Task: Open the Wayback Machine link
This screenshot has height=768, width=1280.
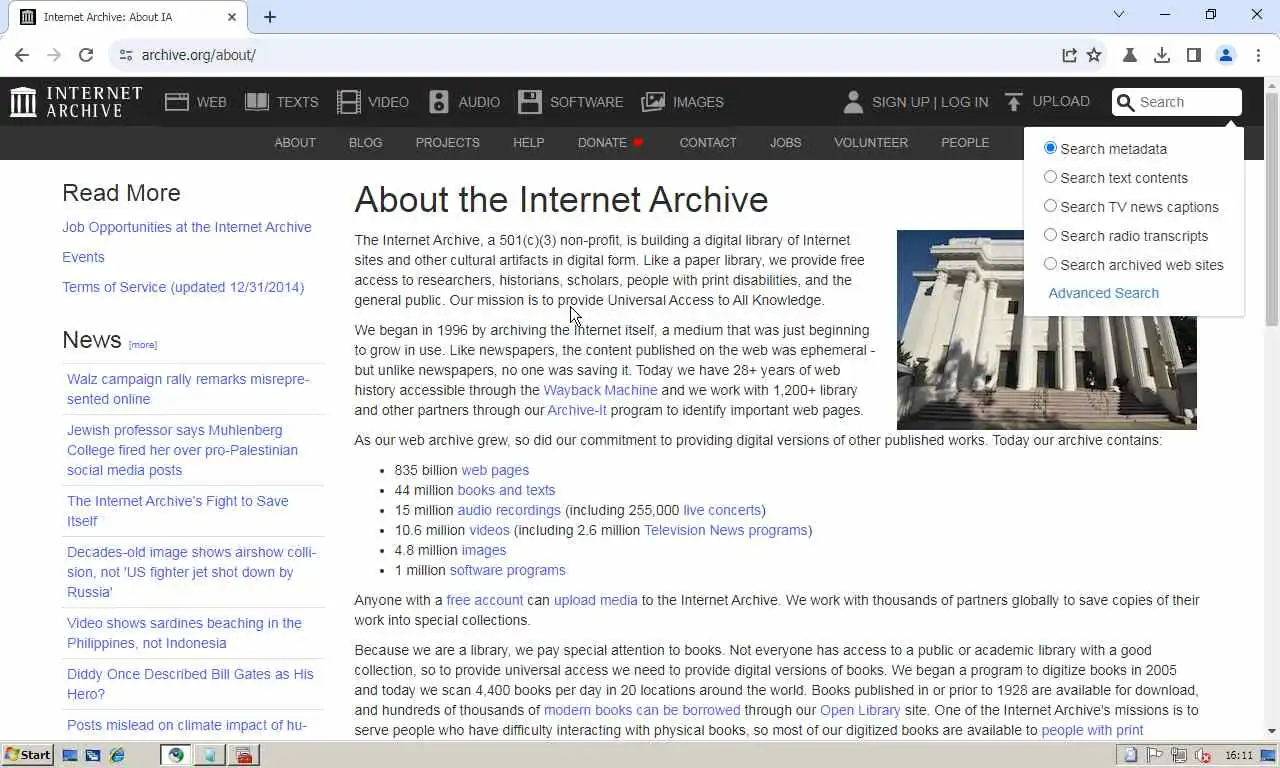Action: pyautogui.click(x=600, y=390)
